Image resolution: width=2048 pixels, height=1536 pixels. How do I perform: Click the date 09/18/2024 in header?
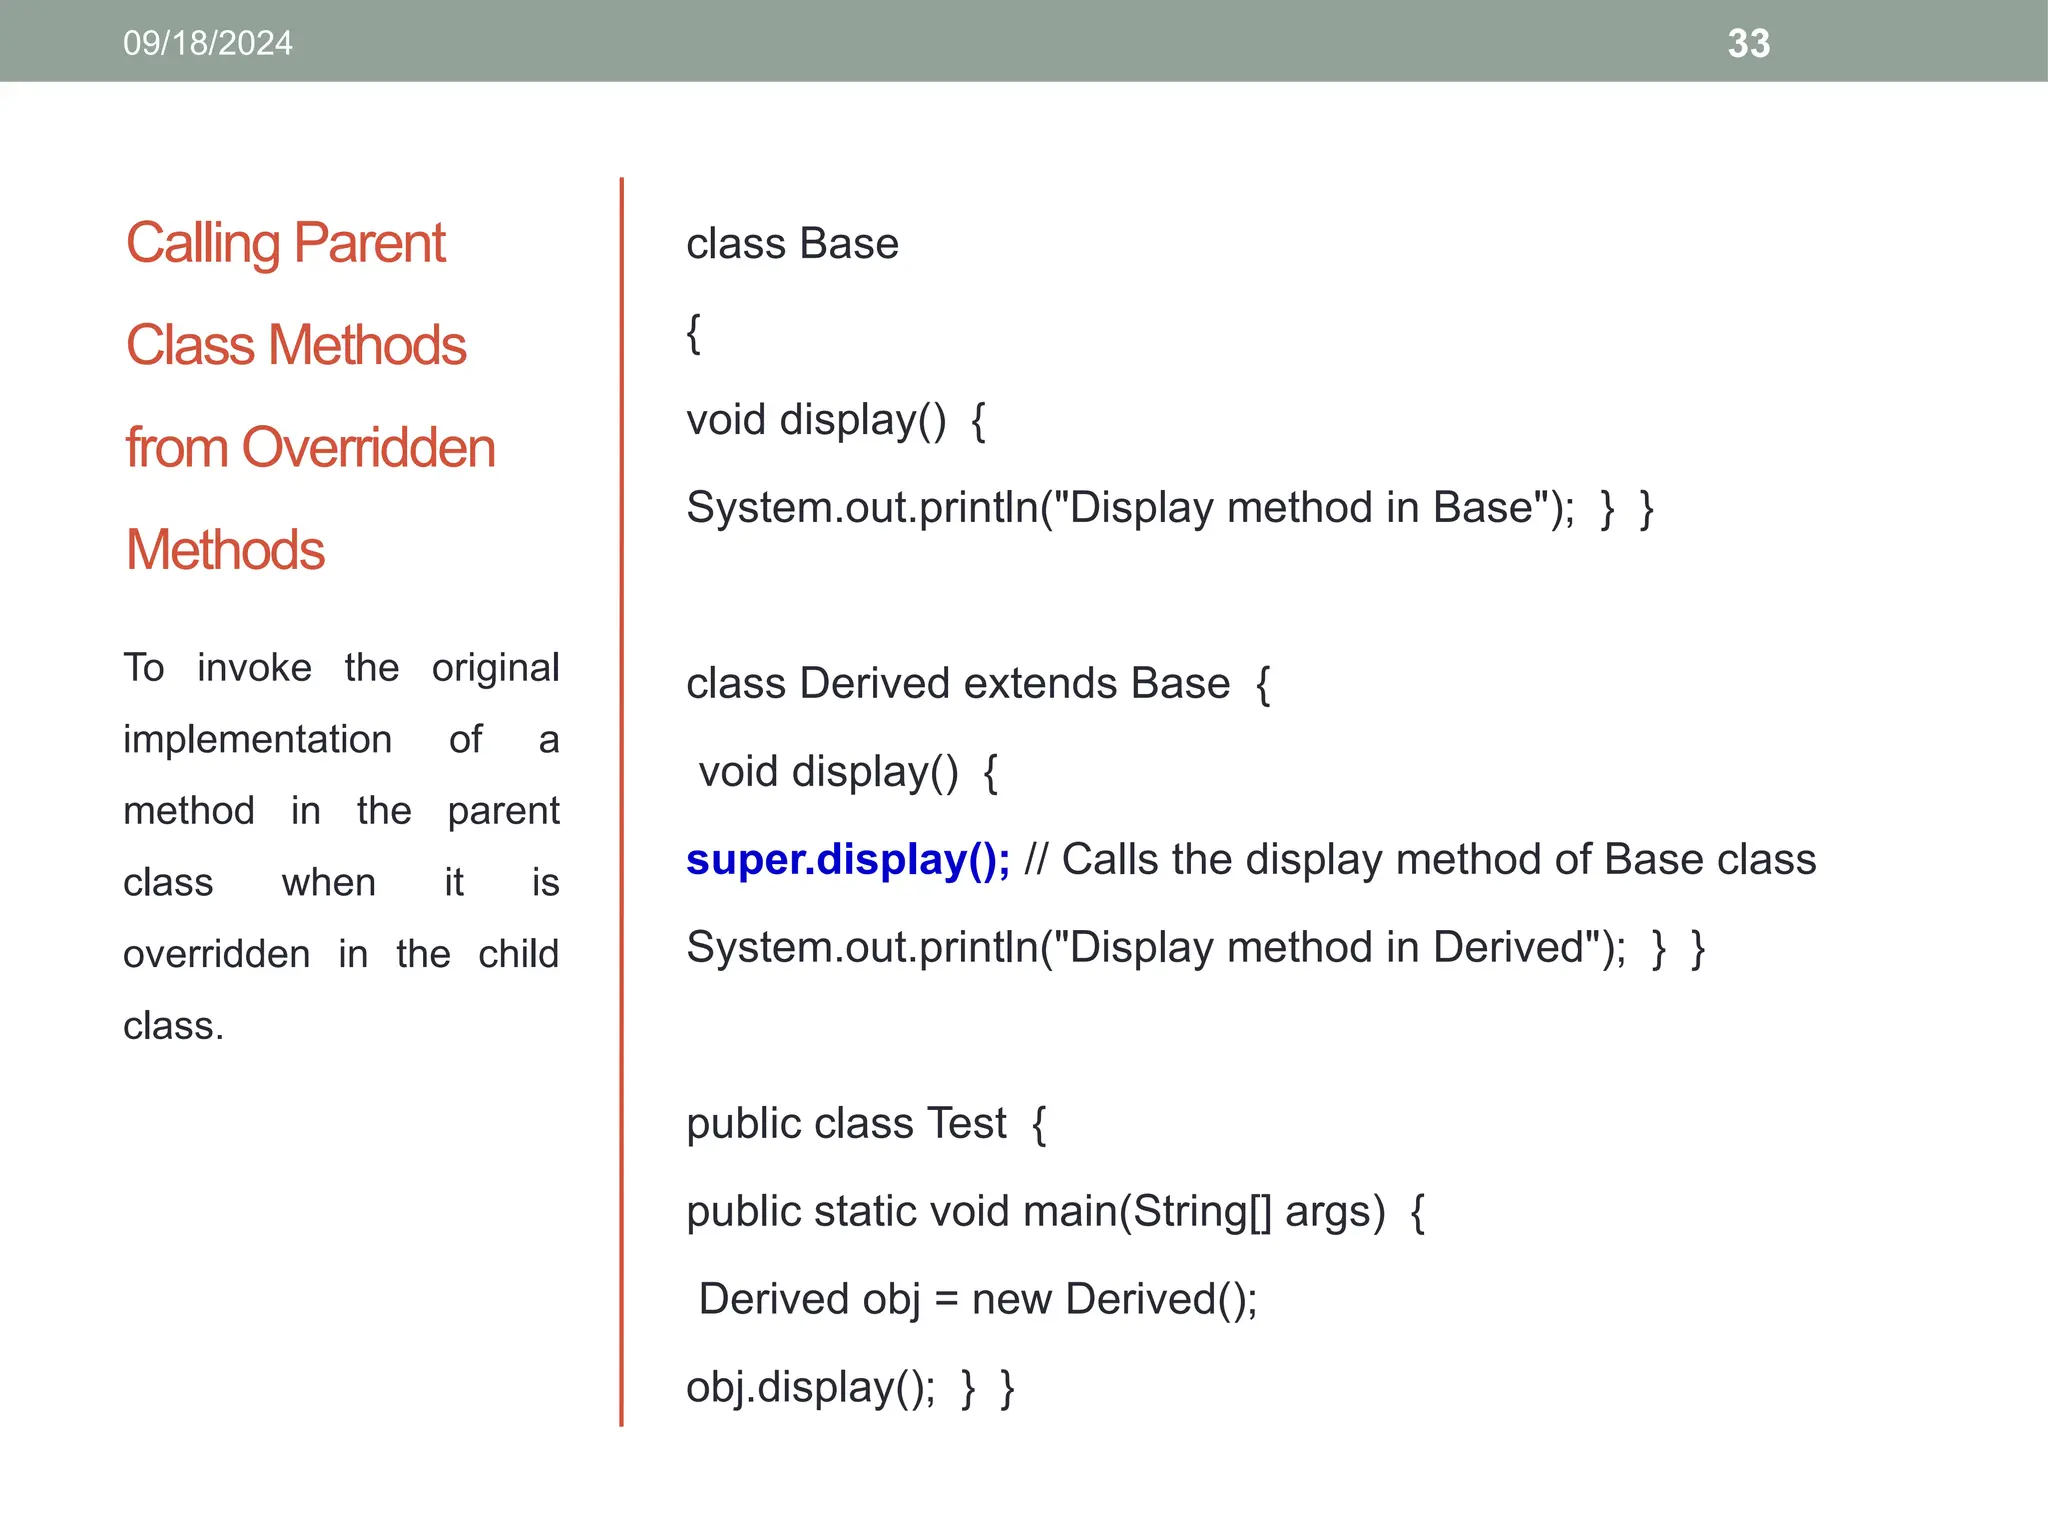pos(208,43)
